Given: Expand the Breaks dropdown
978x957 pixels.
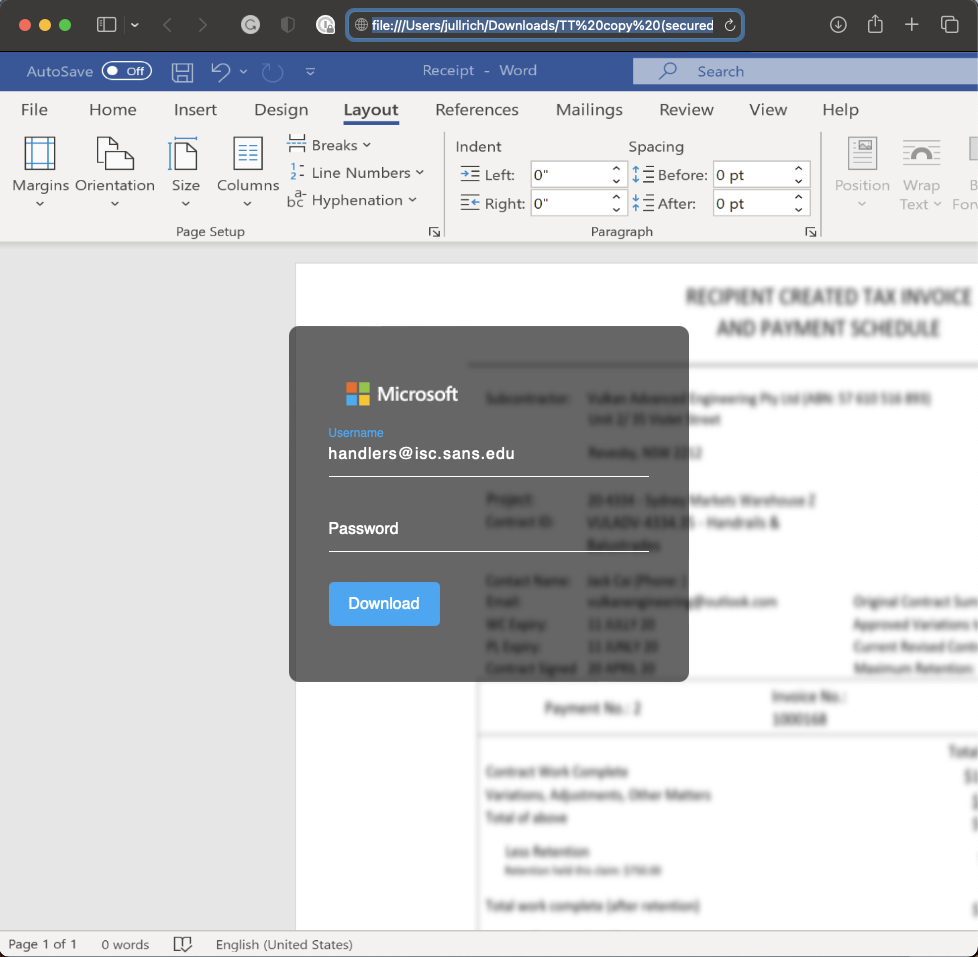Looking at the screenshot, I should 330,145.
